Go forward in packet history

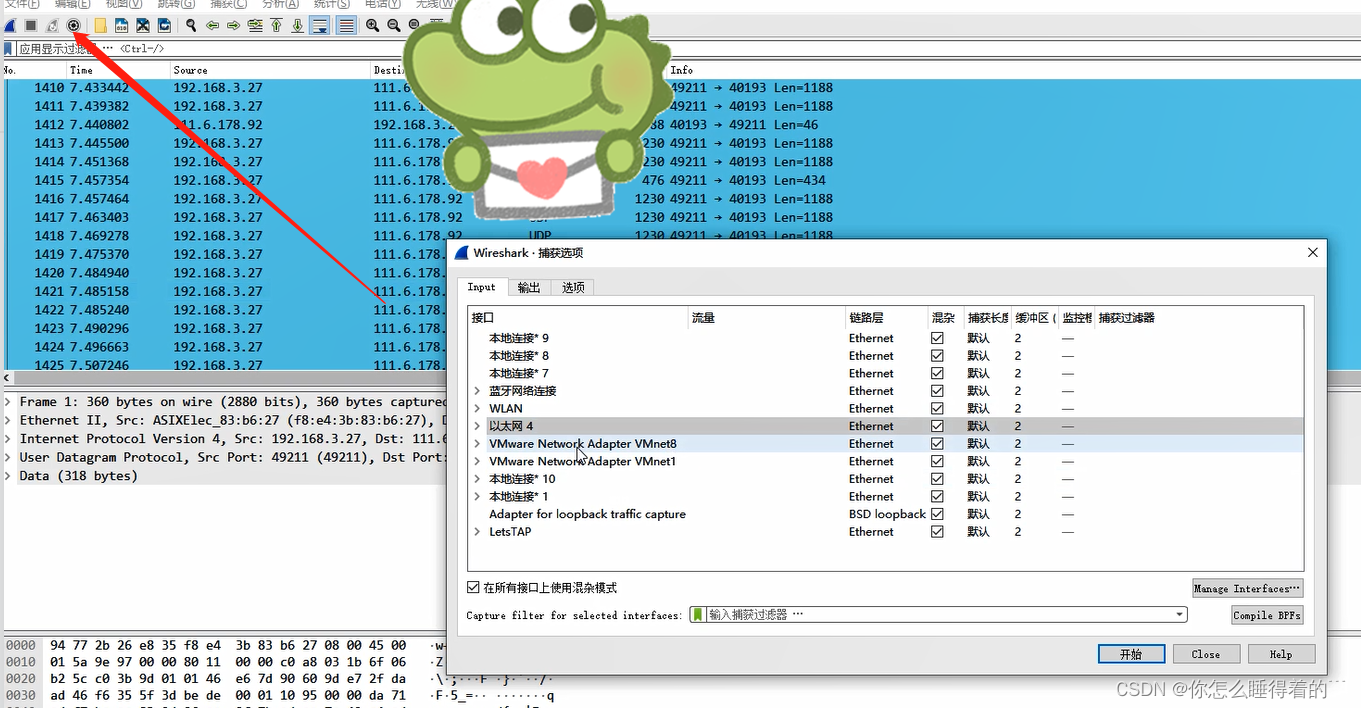[233, 25]
